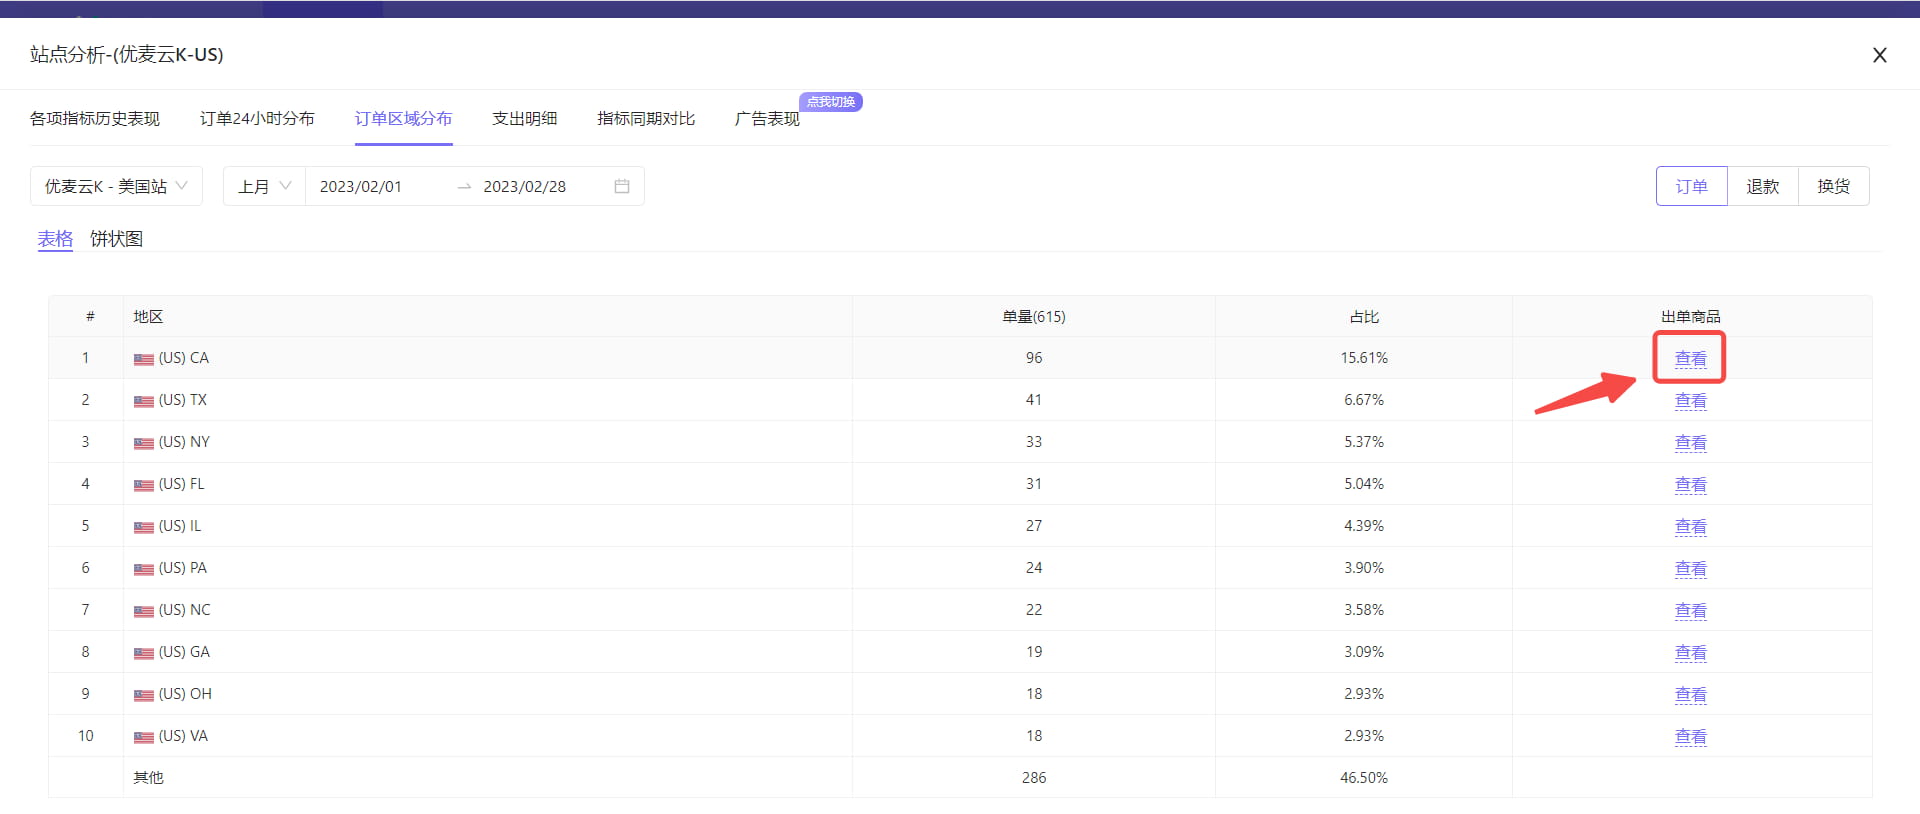Open 查看 link in (US) GA row
The height and width of the screenshot is (814, 1920).
[1691, 652]
